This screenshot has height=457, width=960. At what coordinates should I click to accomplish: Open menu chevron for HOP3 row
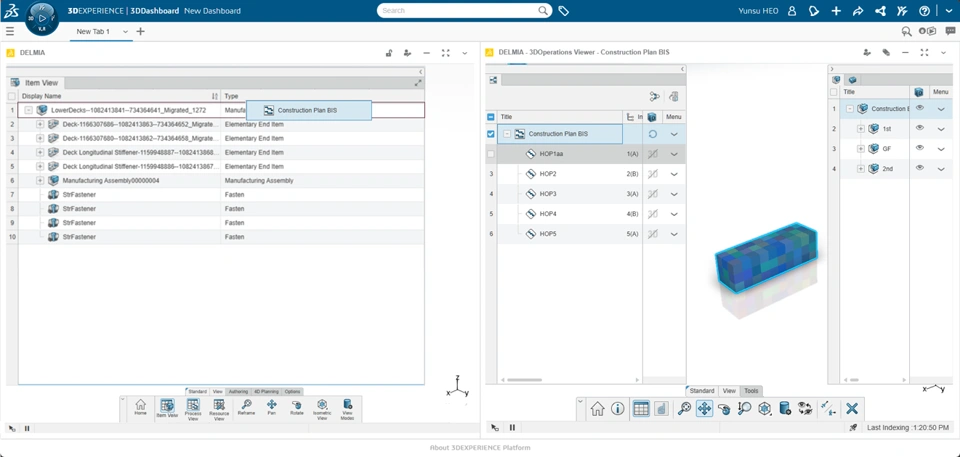(674, 194)
